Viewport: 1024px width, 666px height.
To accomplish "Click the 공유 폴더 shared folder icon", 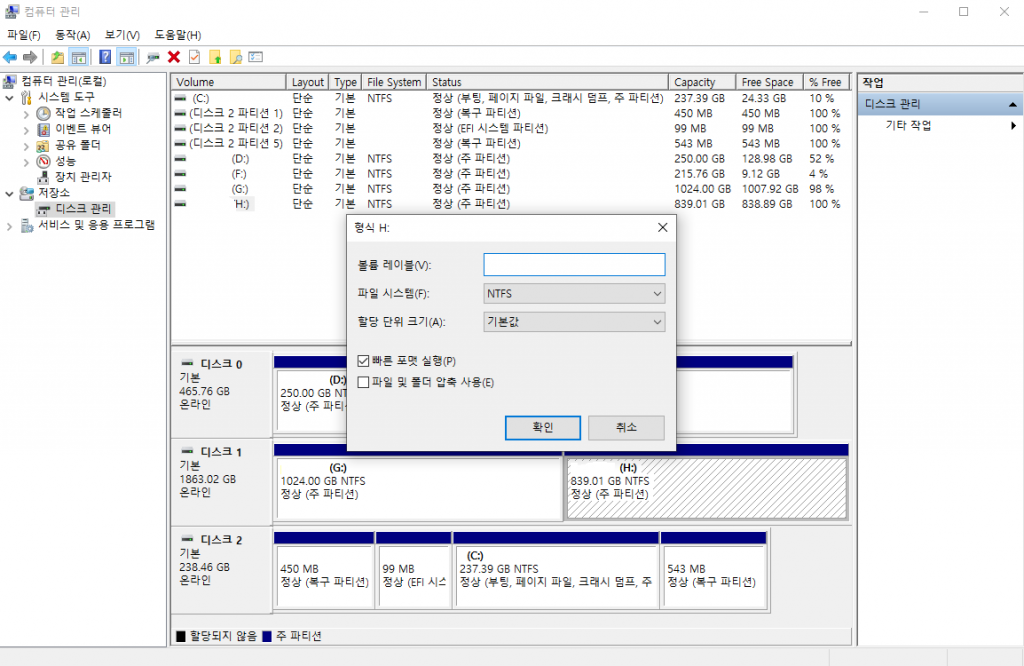I will point(43,145).
